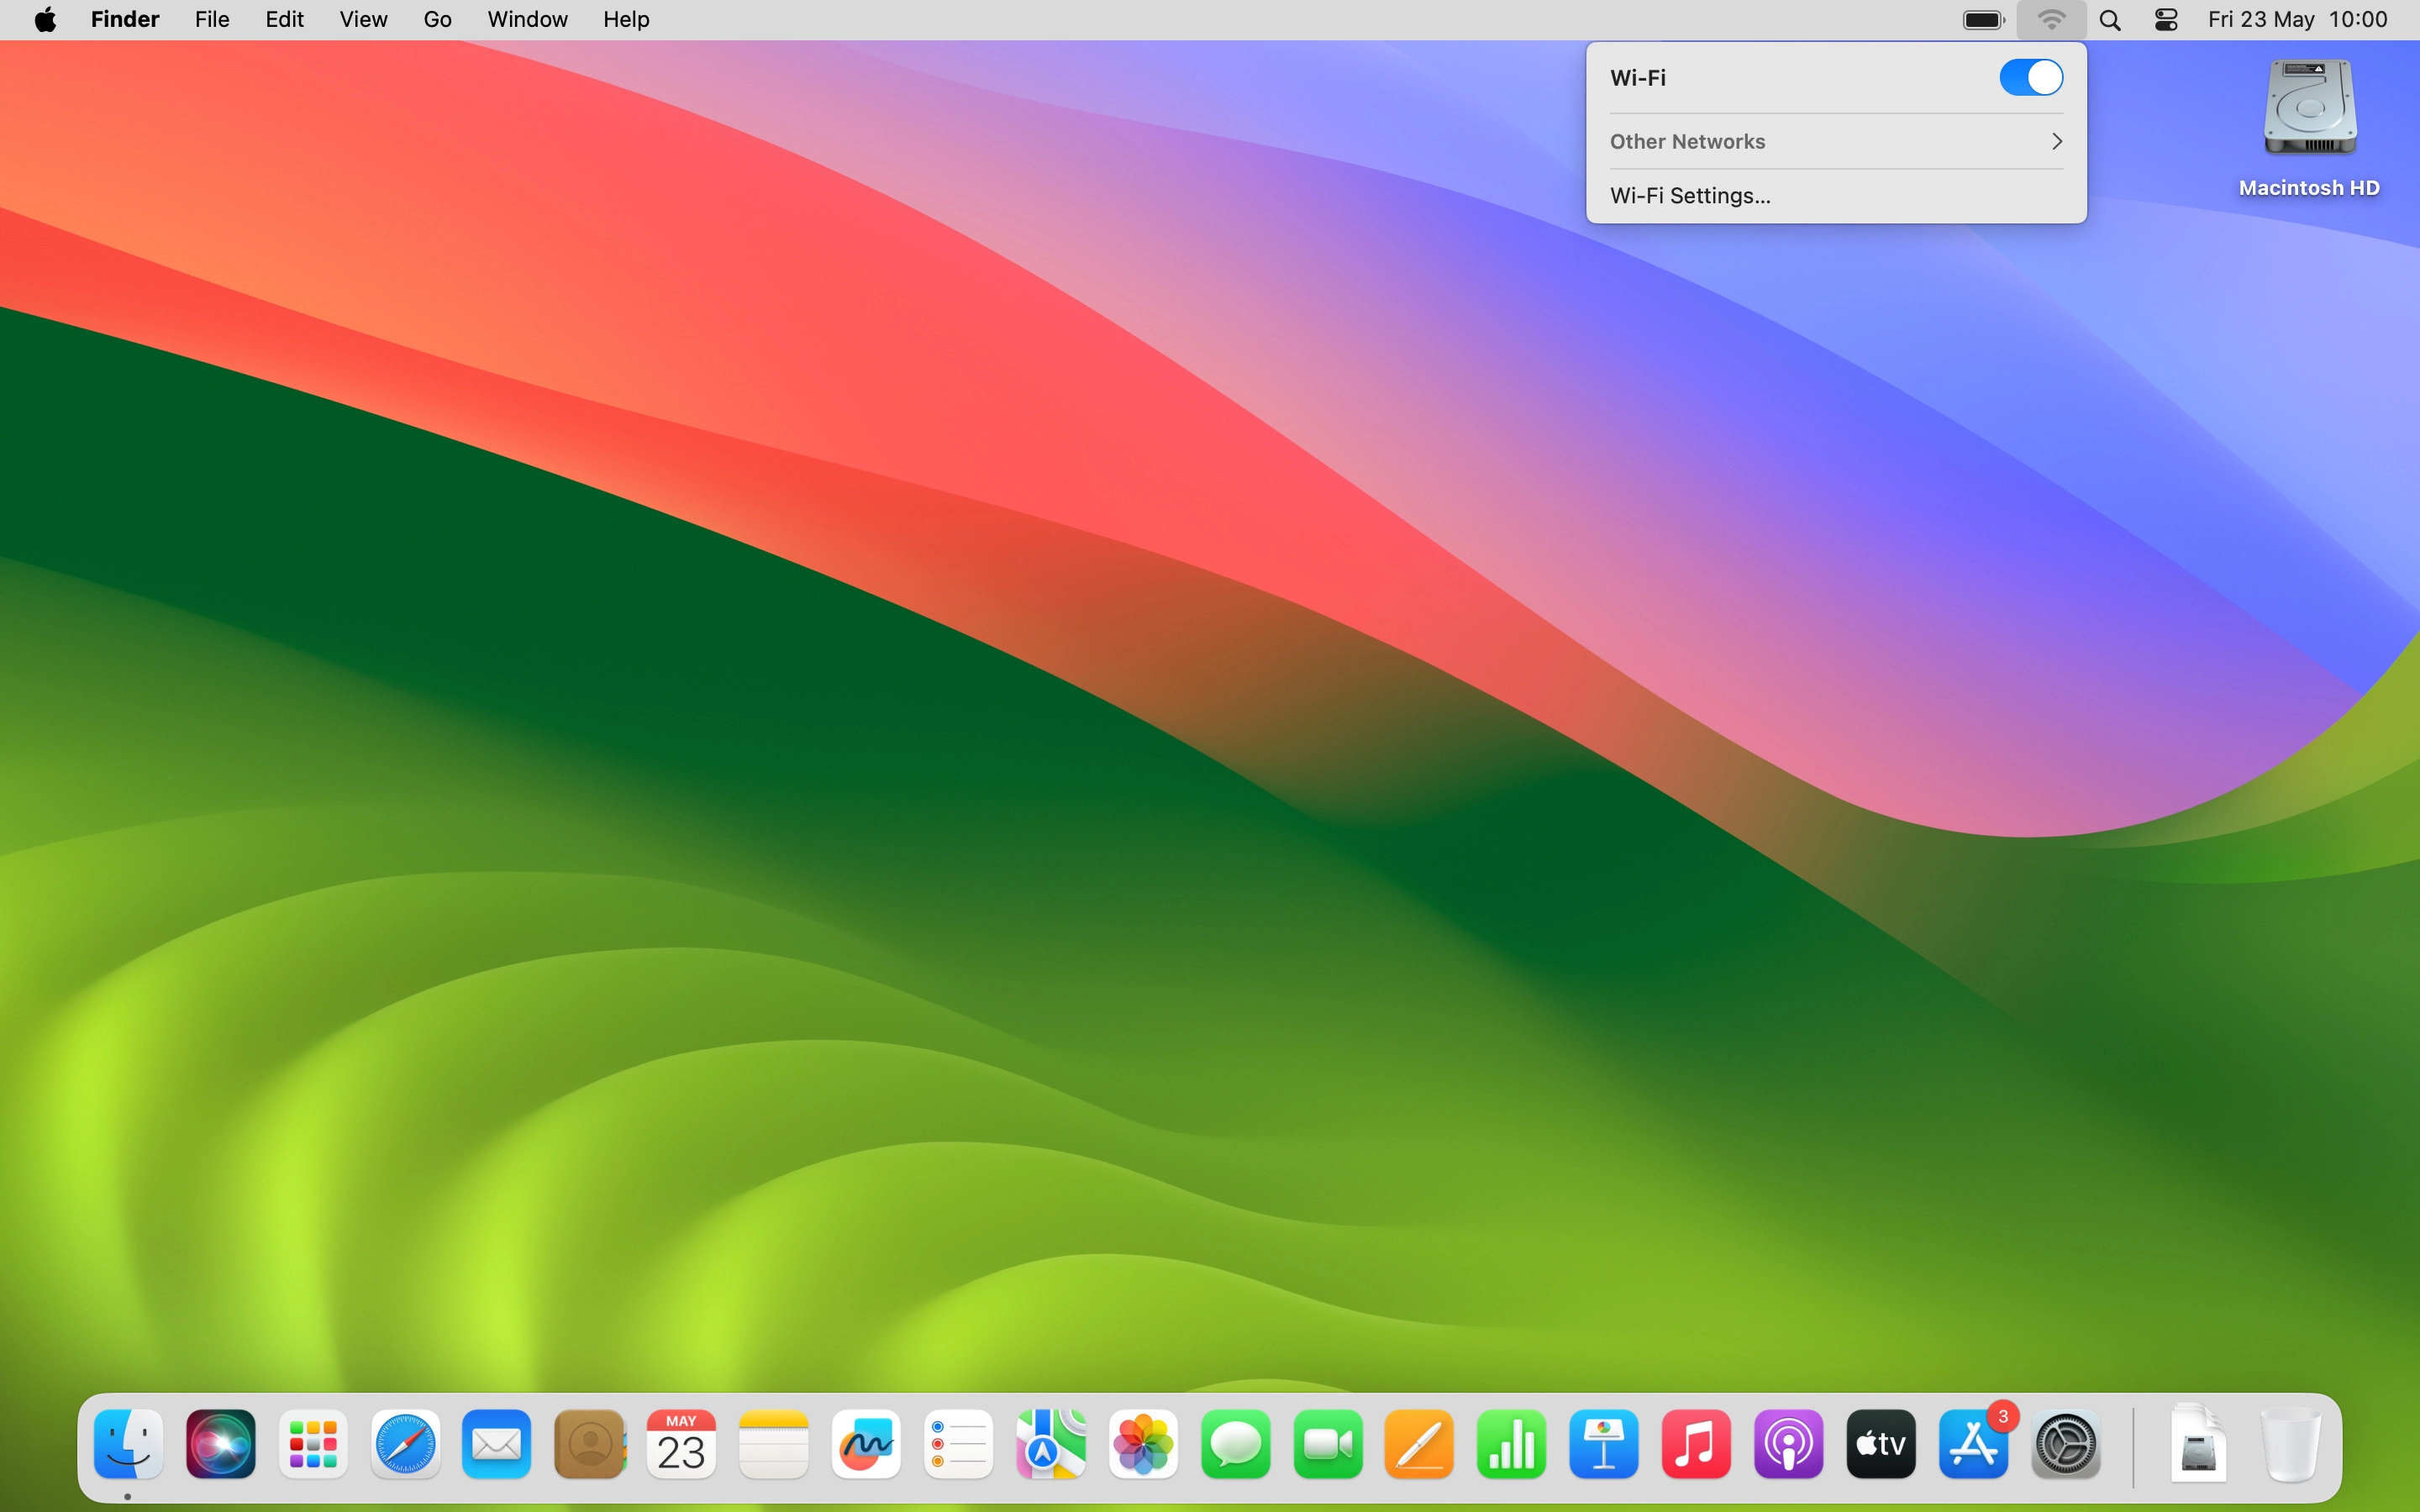Click the battery status icon

[1983, 20]
